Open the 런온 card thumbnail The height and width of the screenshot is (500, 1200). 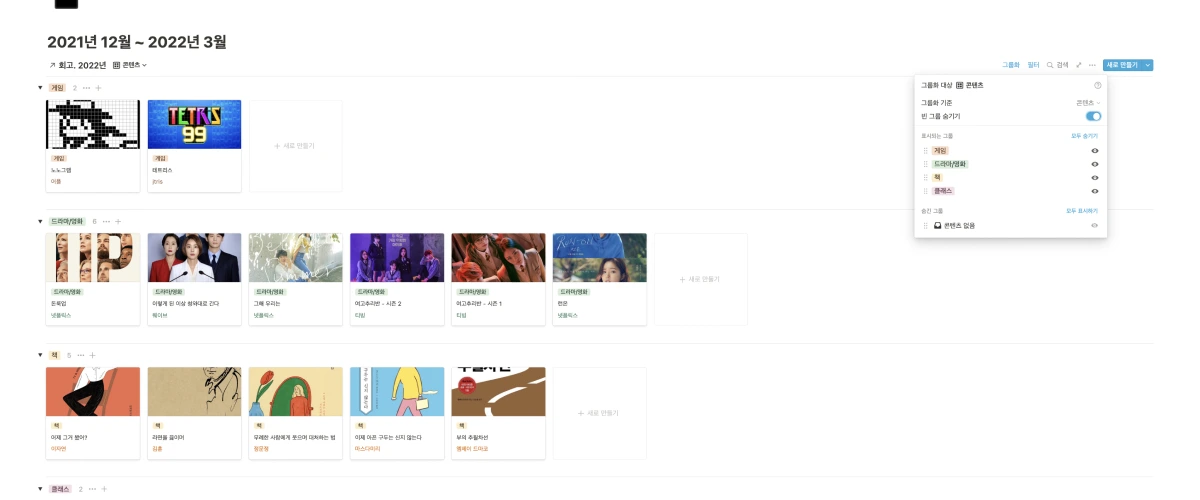[599, 258]
